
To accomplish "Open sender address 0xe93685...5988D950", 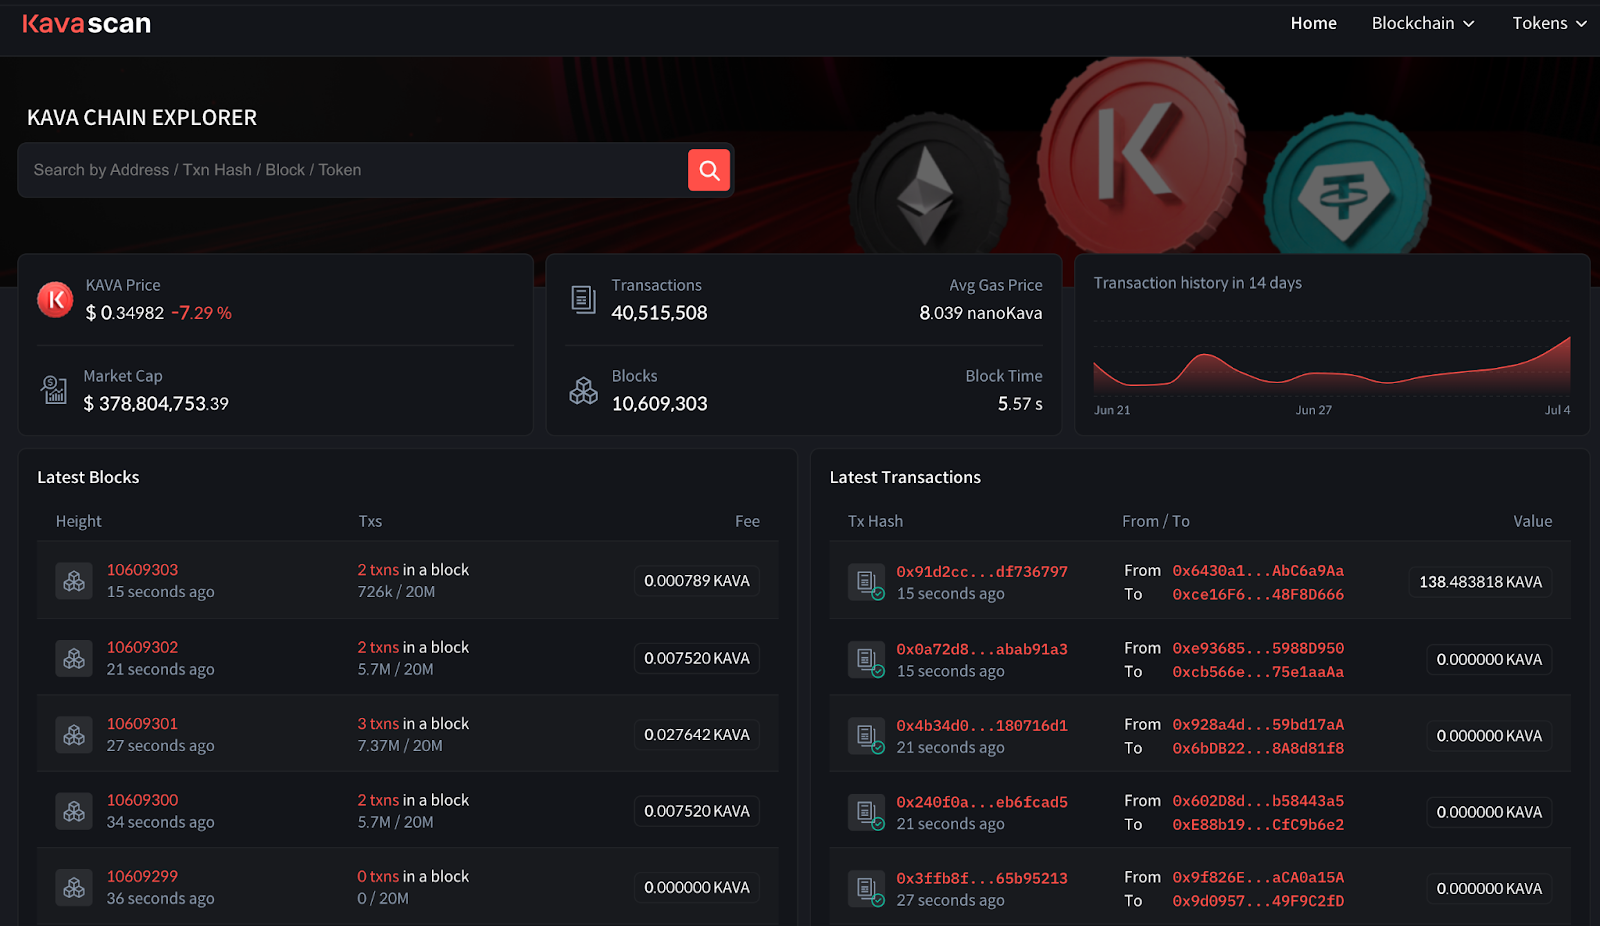I will [x=1258, y=648].
